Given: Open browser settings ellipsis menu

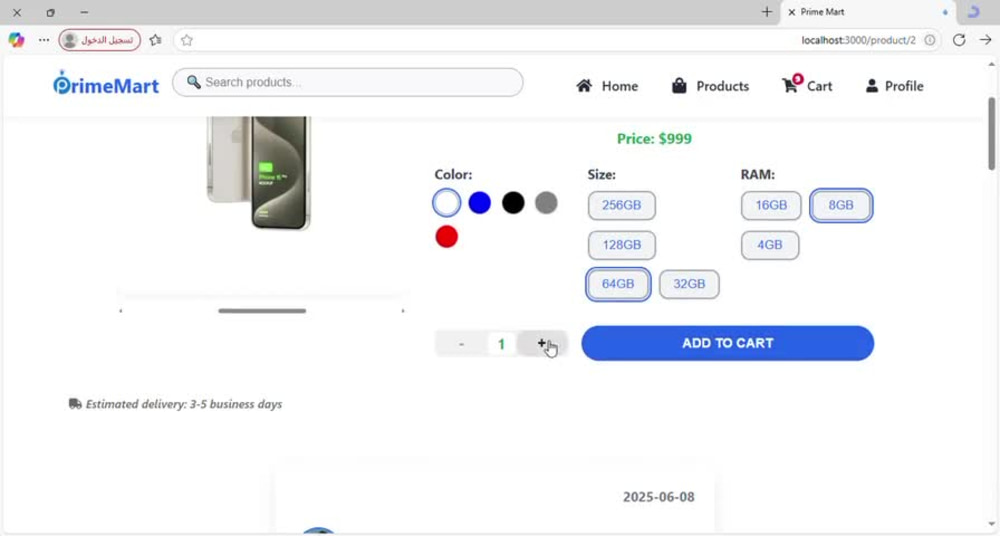Looking at the screenshot, I should coord(43,40).
